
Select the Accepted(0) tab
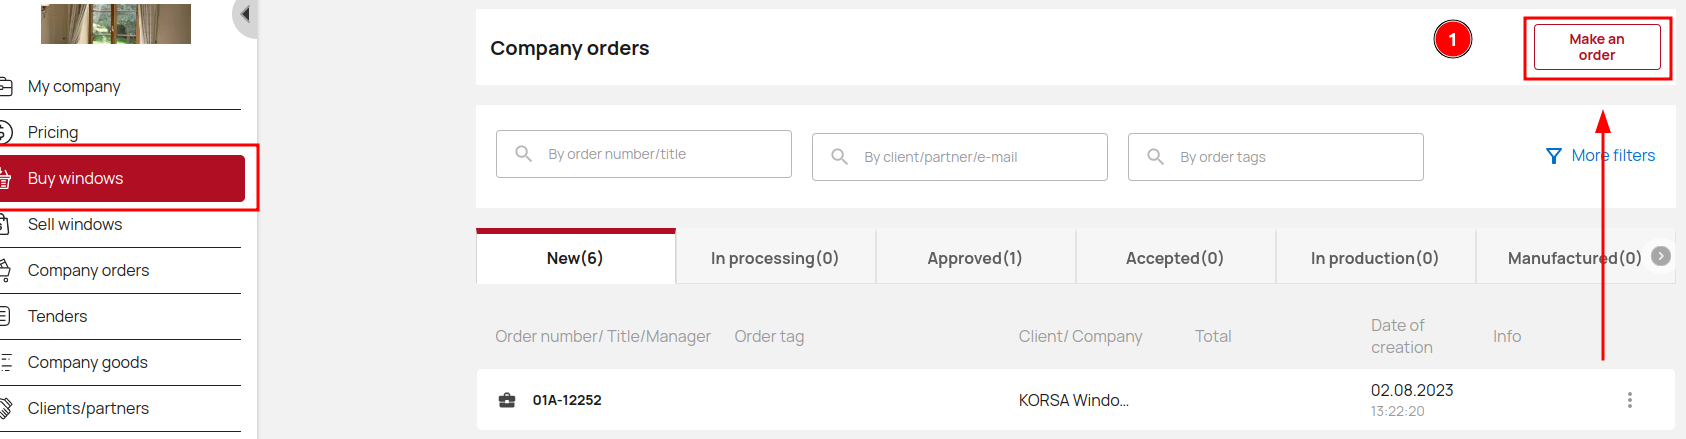point(1175,258)
